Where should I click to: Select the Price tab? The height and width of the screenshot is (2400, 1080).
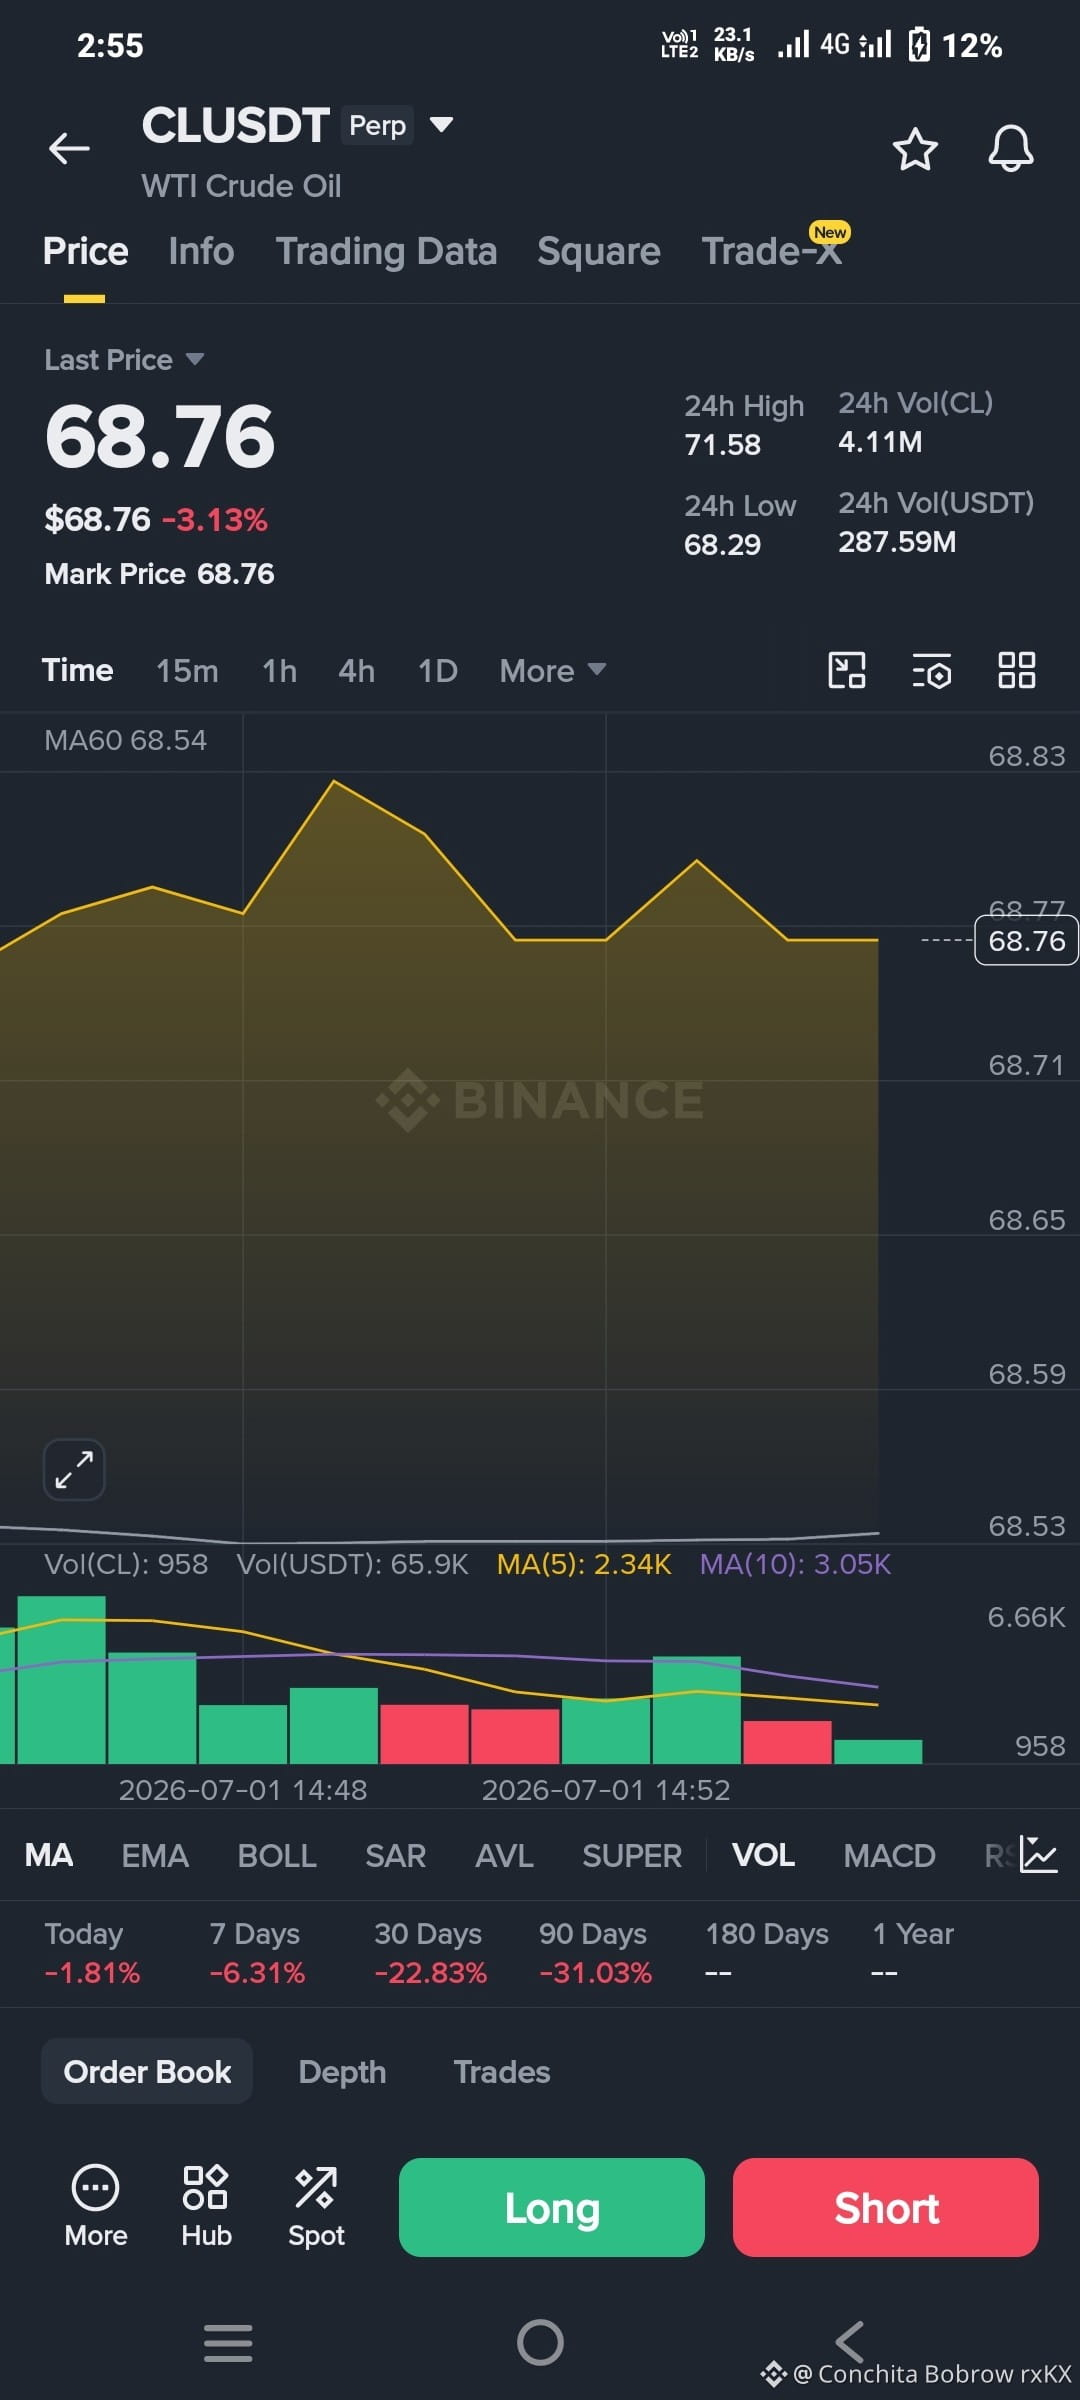[x=85, y=252]
